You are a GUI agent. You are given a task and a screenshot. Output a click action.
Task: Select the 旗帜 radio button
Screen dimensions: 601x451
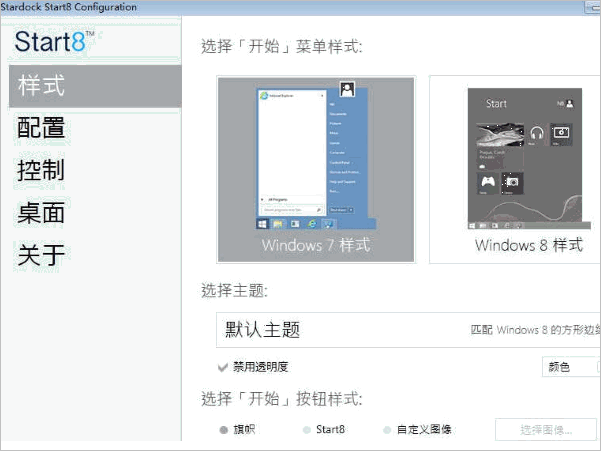coord(223,430)
